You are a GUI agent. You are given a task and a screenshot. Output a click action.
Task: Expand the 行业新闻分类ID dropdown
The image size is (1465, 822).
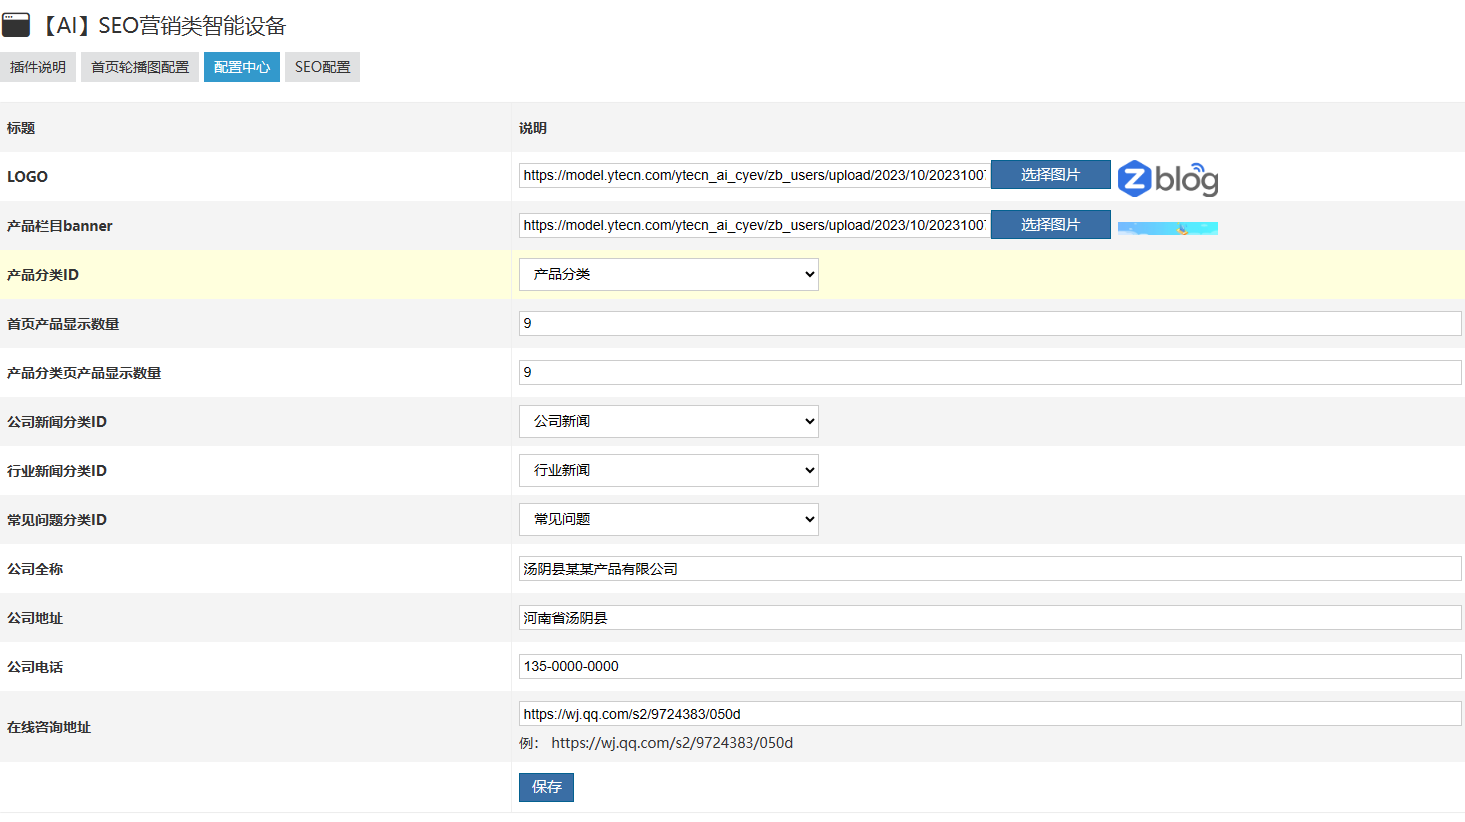668,470
